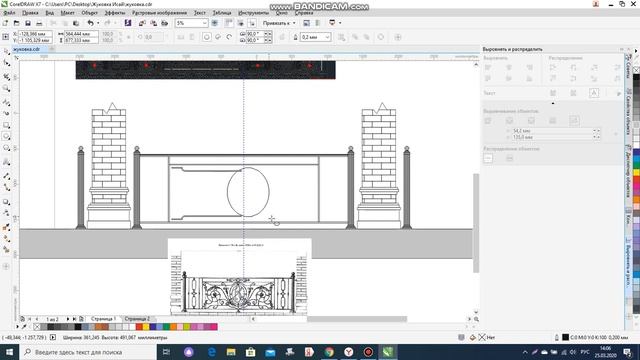Select the жуковка.cdr document tab
Viewport: 640px width, 360px height.
(27, 49)
